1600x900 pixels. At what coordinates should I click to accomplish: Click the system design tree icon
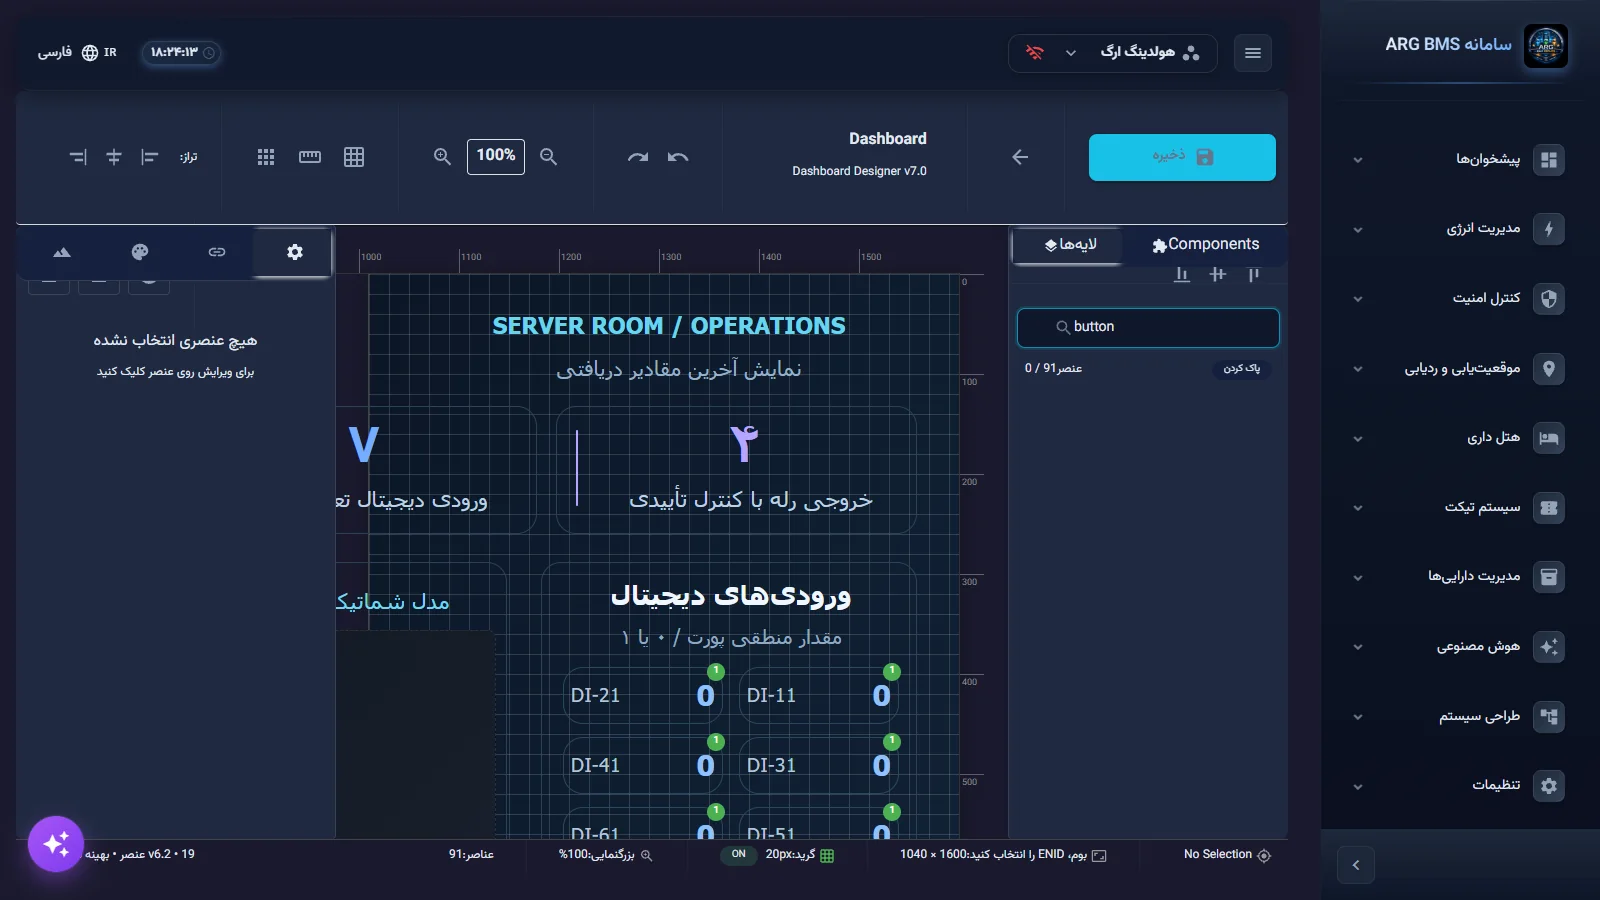coord(1549,717)
